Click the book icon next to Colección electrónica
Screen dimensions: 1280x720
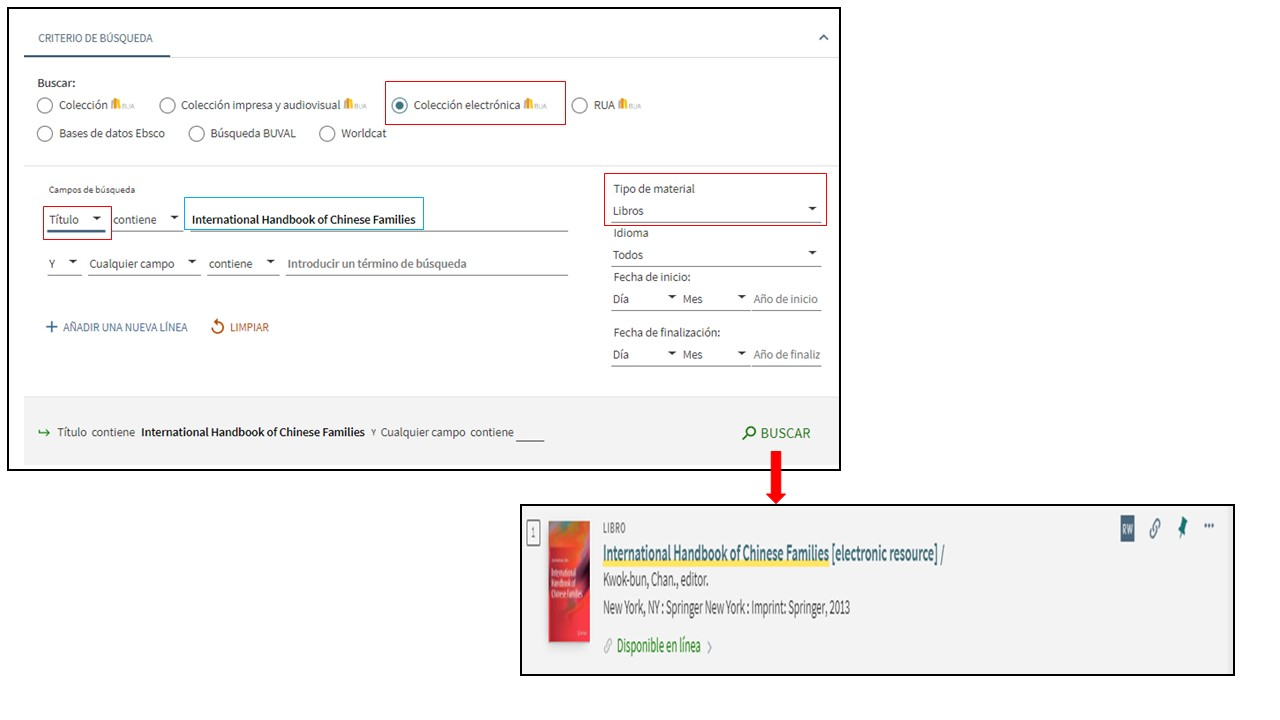tap(529, 104)
